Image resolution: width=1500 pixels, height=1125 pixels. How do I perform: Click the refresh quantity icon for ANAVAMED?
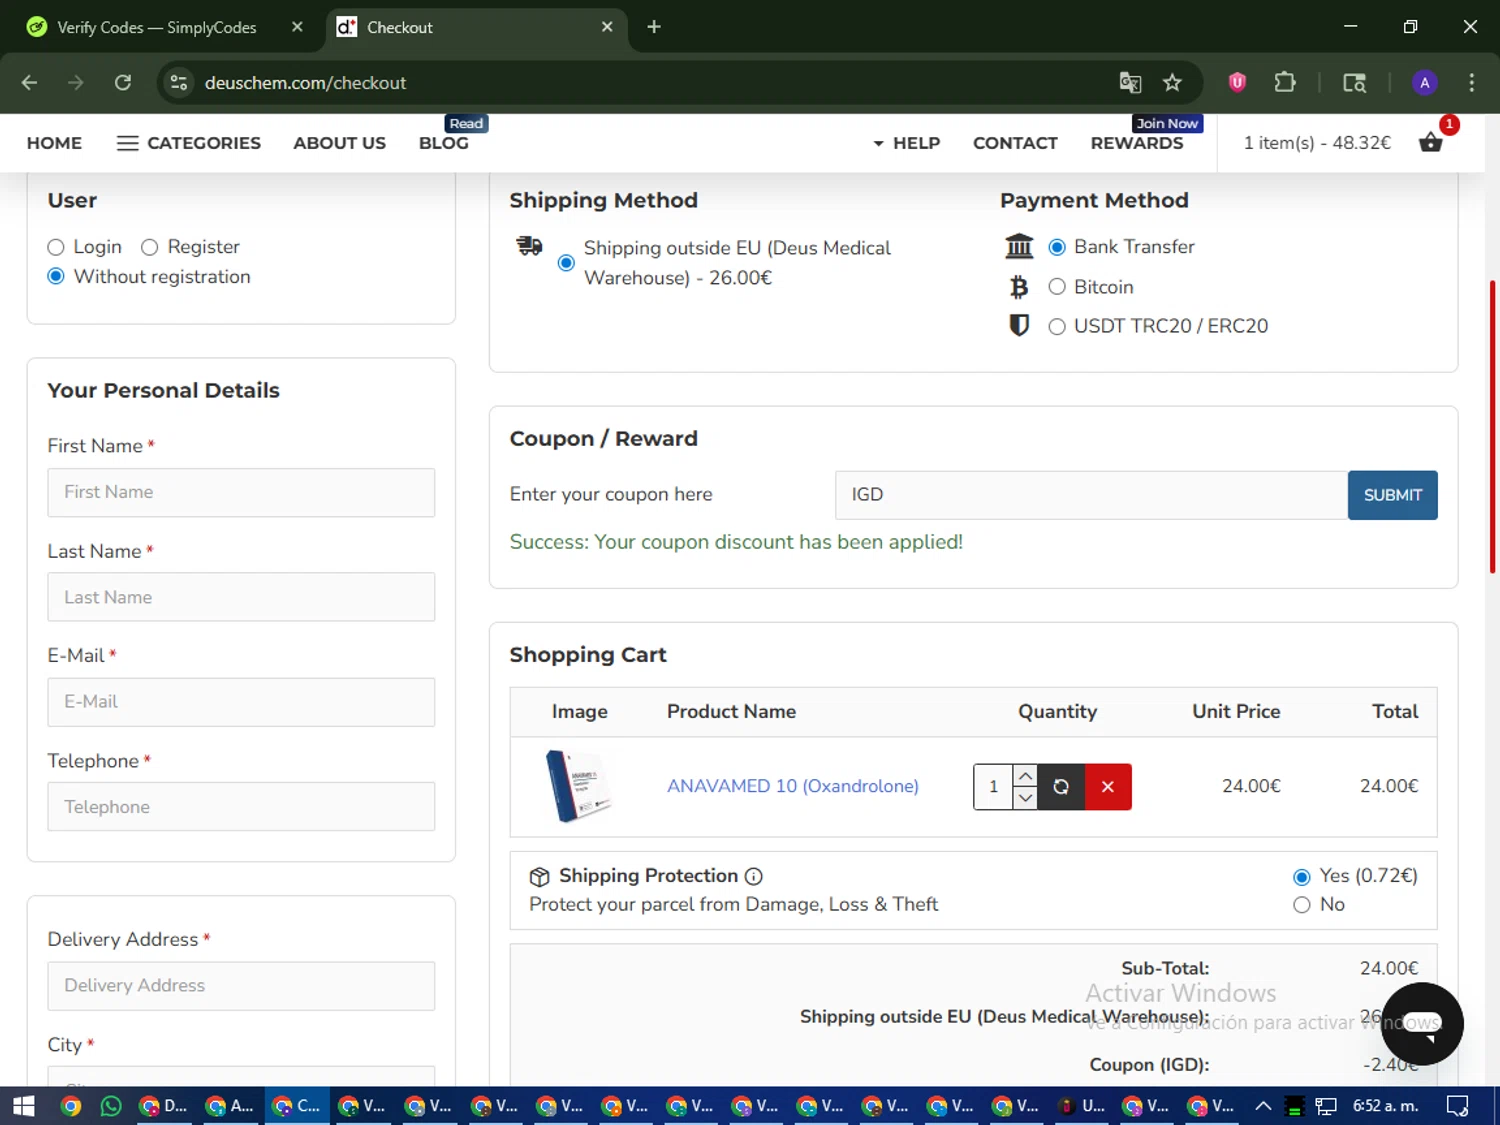1061,787
